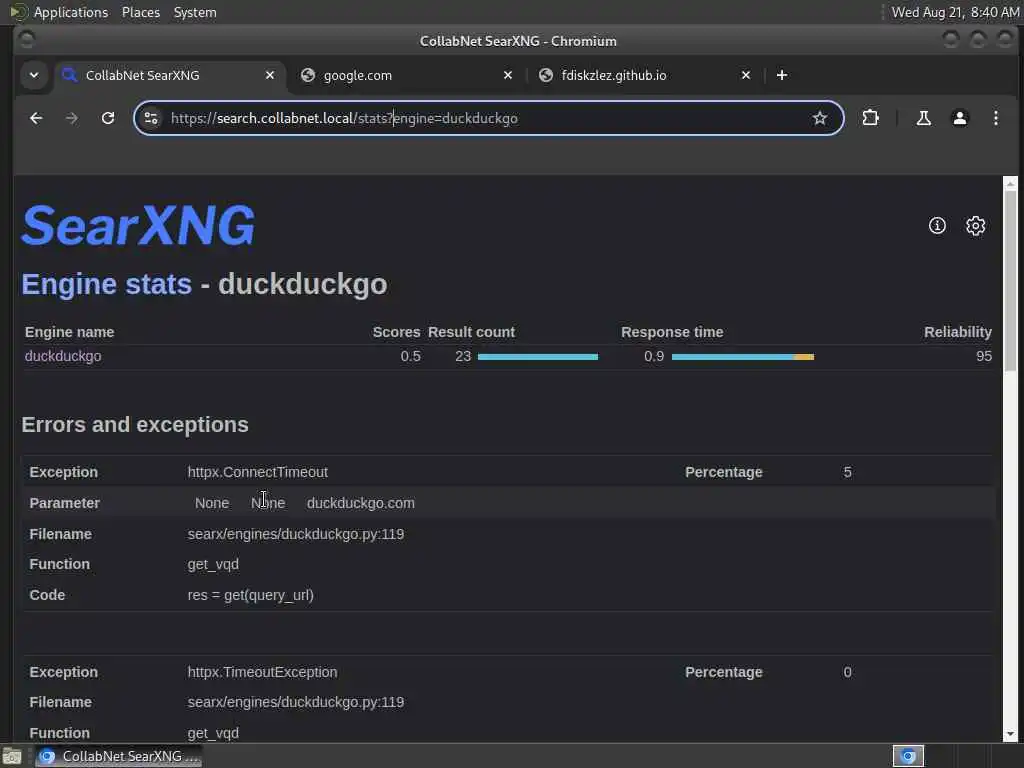Click the forward navigation arrow
1024x768 pixels.
72,118
